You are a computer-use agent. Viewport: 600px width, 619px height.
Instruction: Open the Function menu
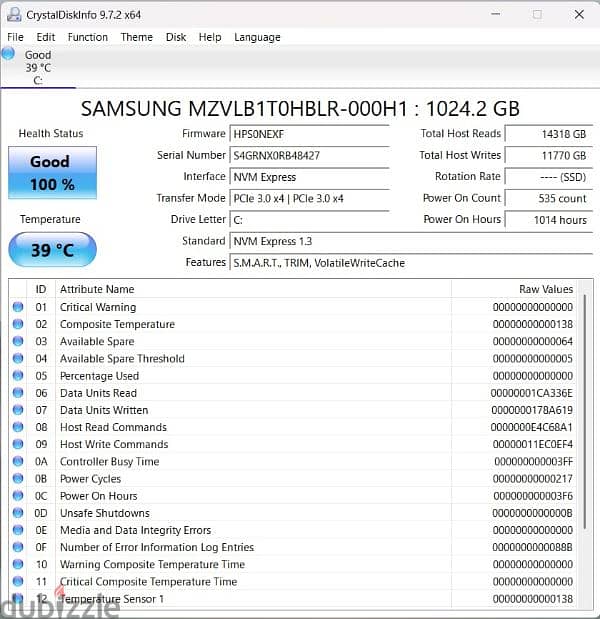[88, 37]
